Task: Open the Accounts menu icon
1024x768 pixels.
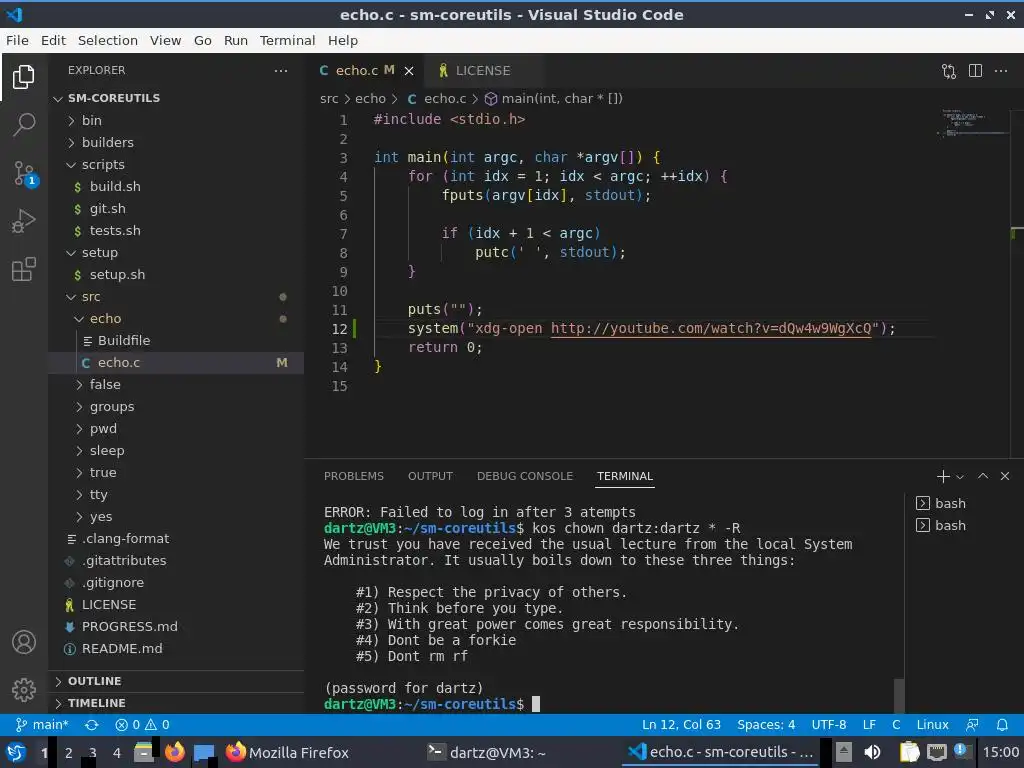Action: click(24, 642)
